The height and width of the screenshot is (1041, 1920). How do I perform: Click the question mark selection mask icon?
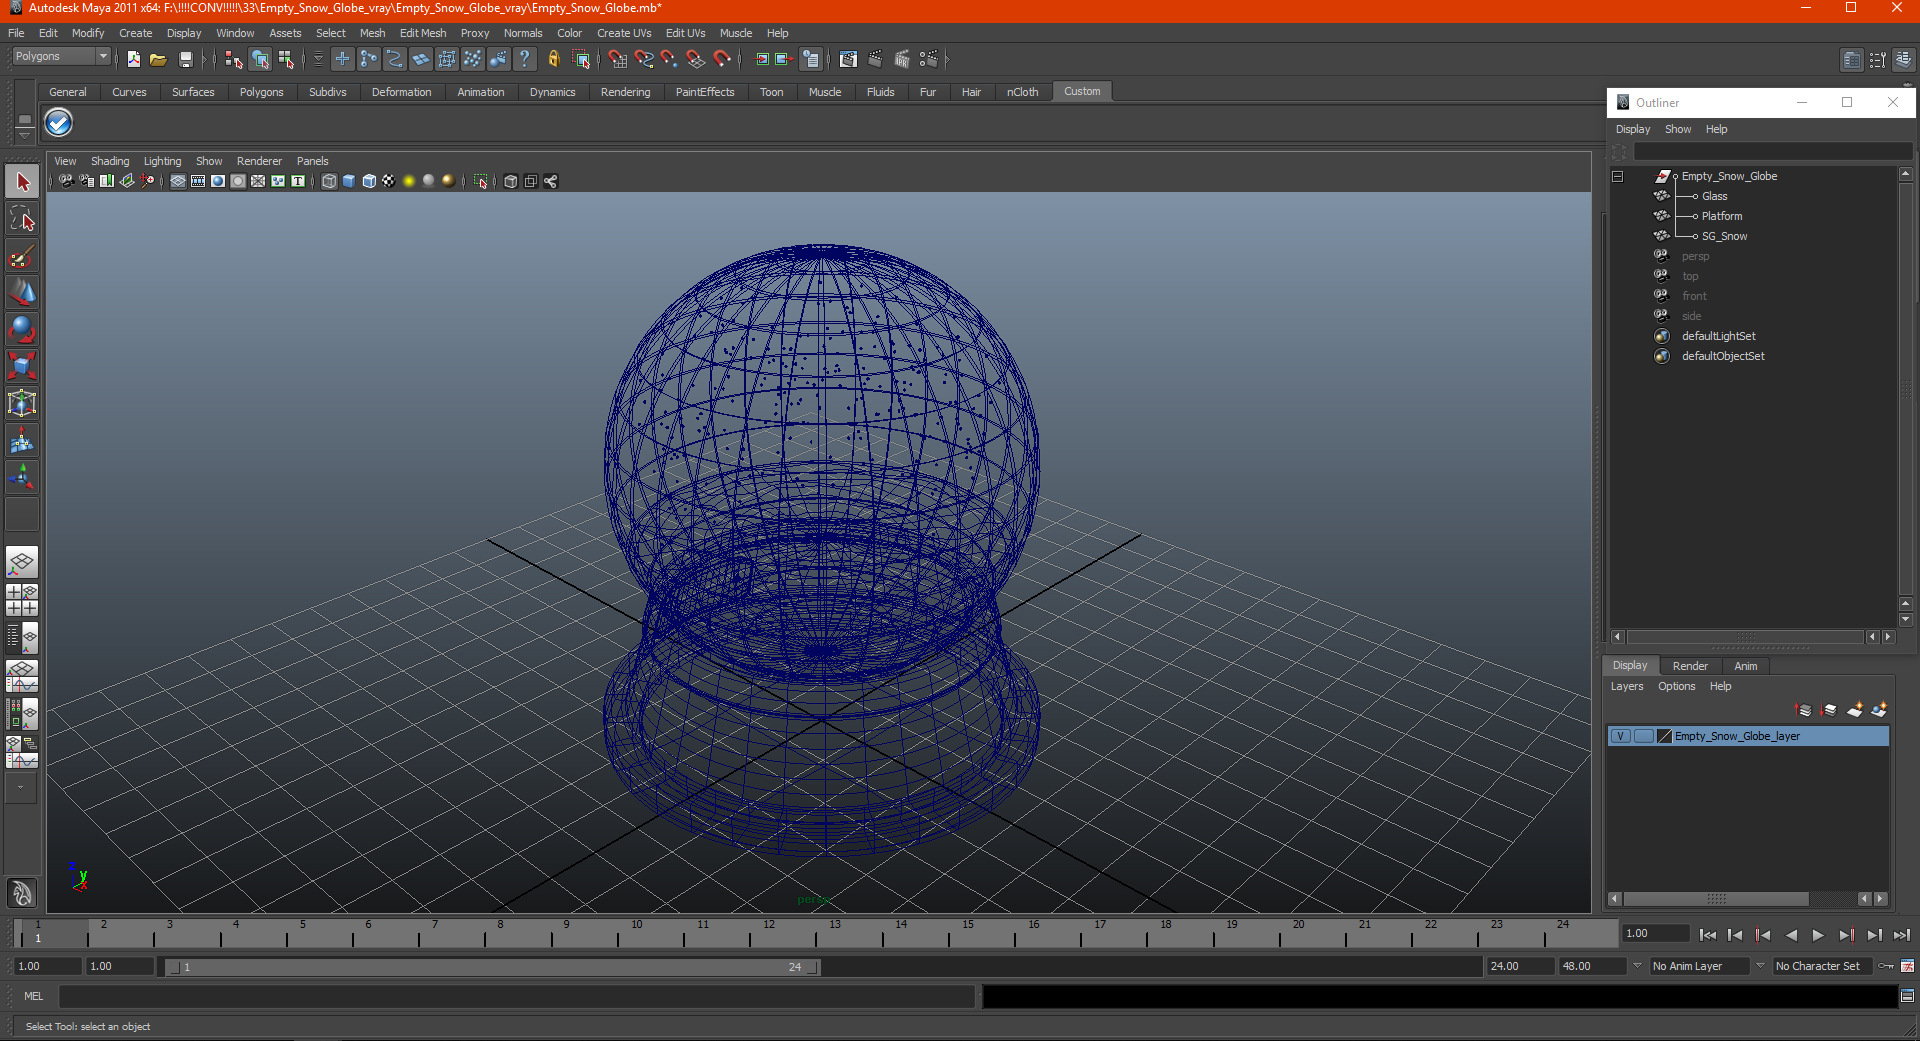pos(524,60)
